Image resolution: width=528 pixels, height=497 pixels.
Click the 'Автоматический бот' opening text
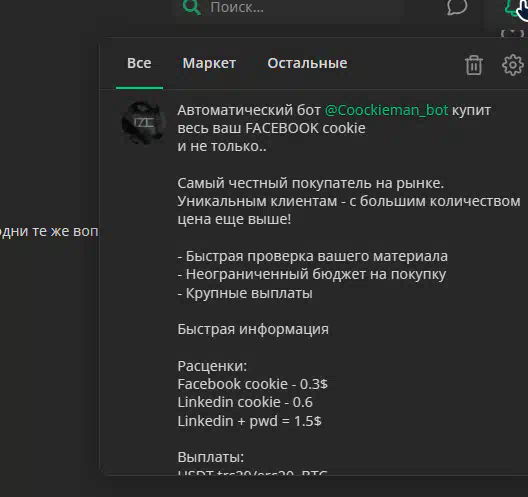[x=249, y=110]
